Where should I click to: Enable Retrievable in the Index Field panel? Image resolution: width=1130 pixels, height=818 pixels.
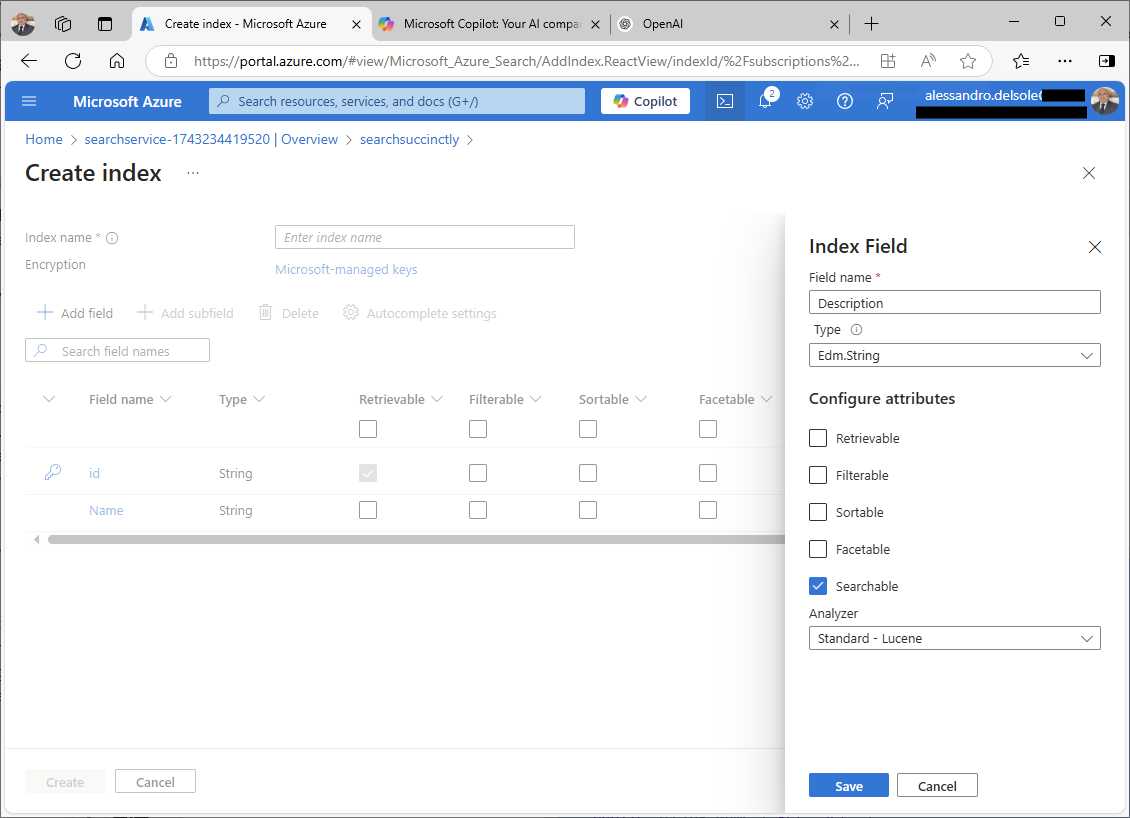[818, 437]
